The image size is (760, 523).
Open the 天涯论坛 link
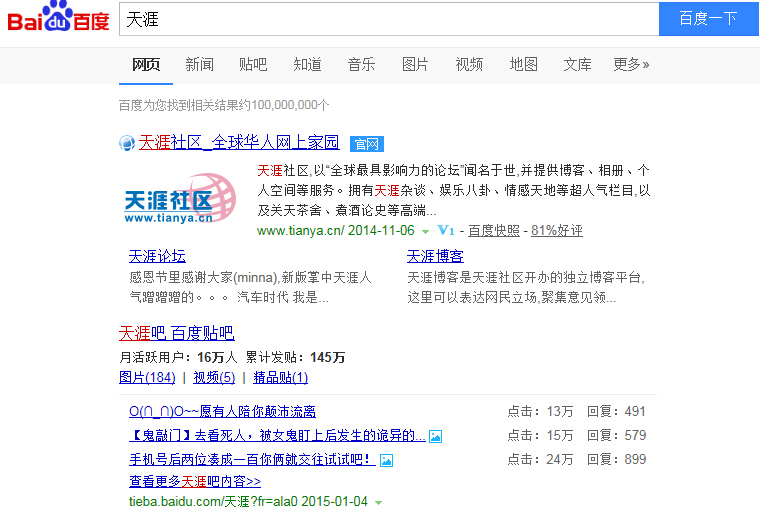[x=157, y=256]
